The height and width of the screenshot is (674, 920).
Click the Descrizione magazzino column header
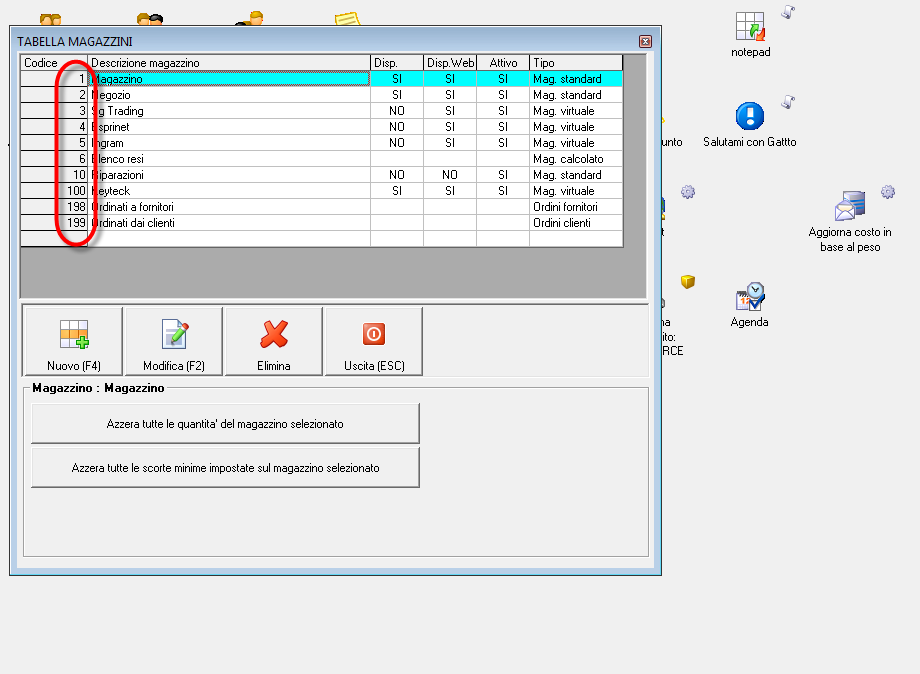pyautogui.click(x=229, y=63)
